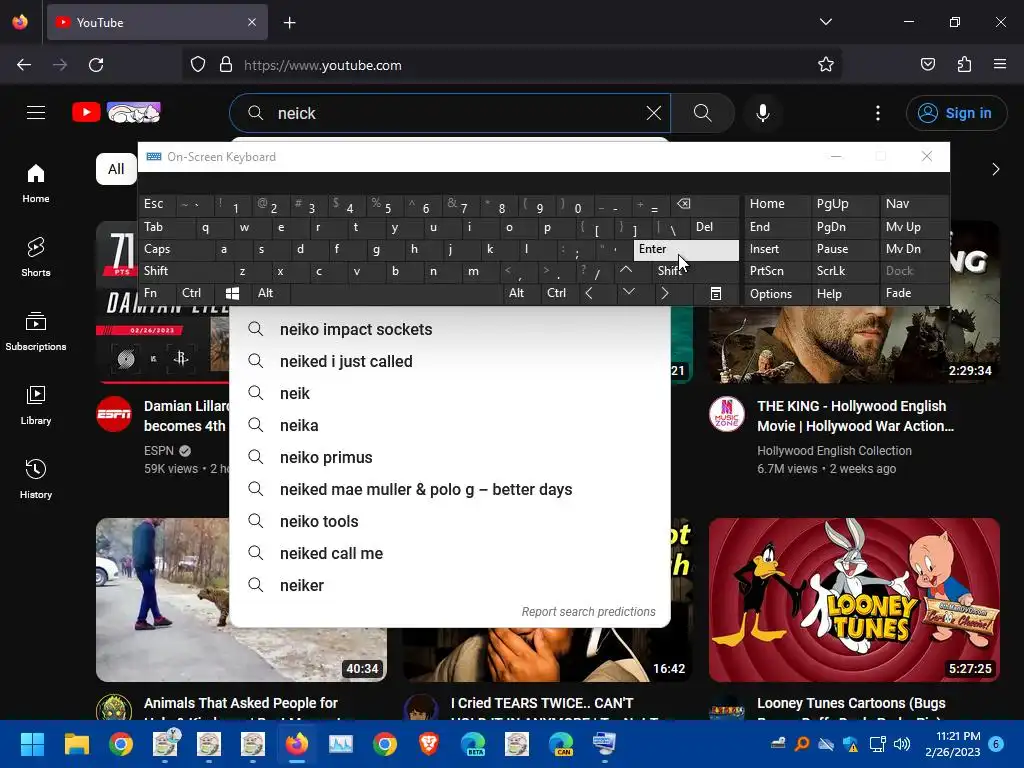List all tabs dropdown arrow
1024x768 pixels.
coord(825,22)
